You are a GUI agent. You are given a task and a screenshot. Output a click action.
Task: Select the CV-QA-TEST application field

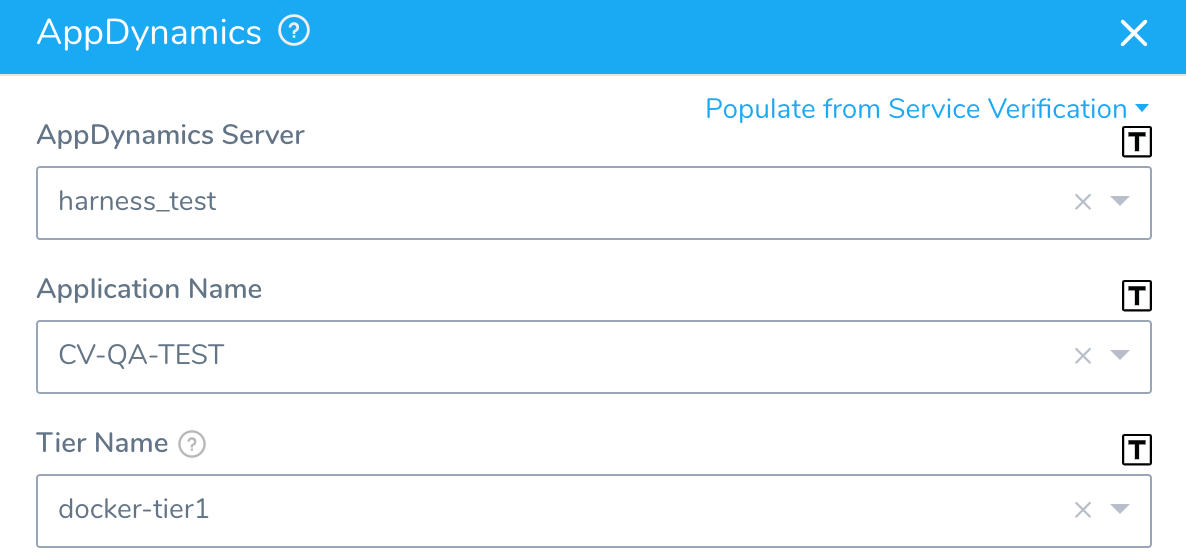(594, 356)
